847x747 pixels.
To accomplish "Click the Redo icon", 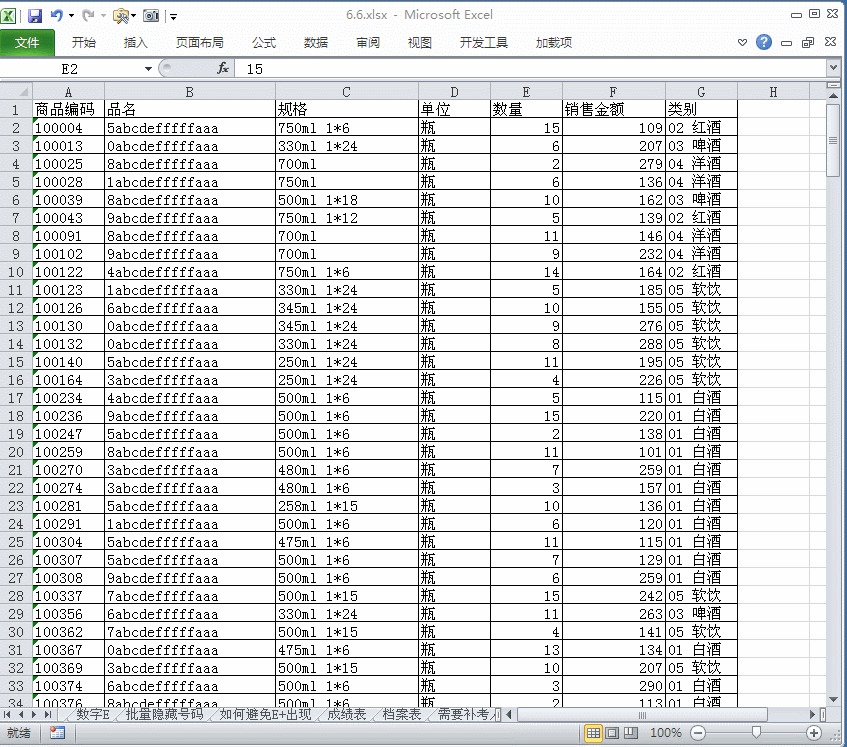I will pos(88,16).
